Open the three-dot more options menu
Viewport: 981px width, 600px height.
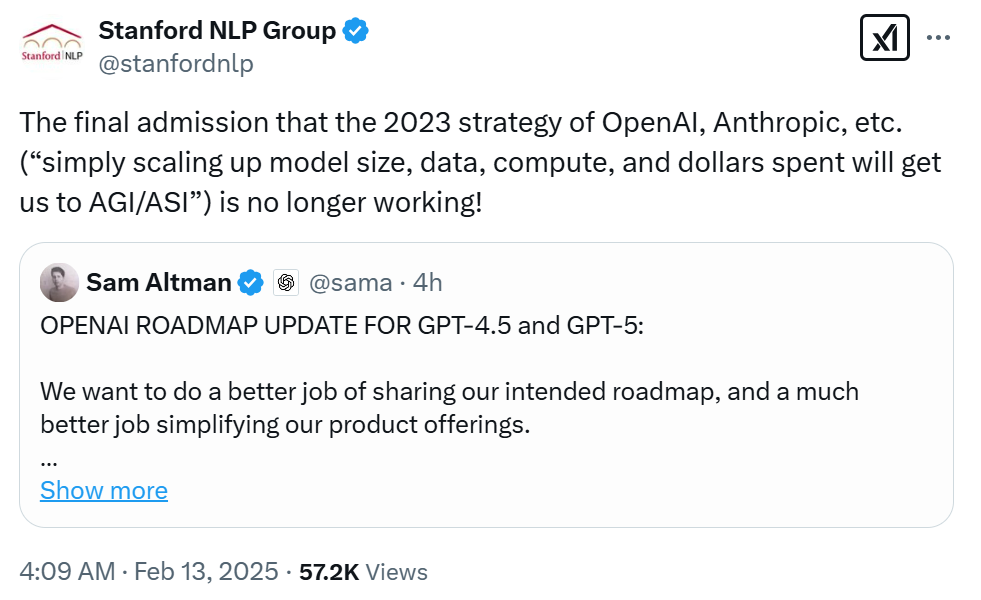(x=938, y=38)
